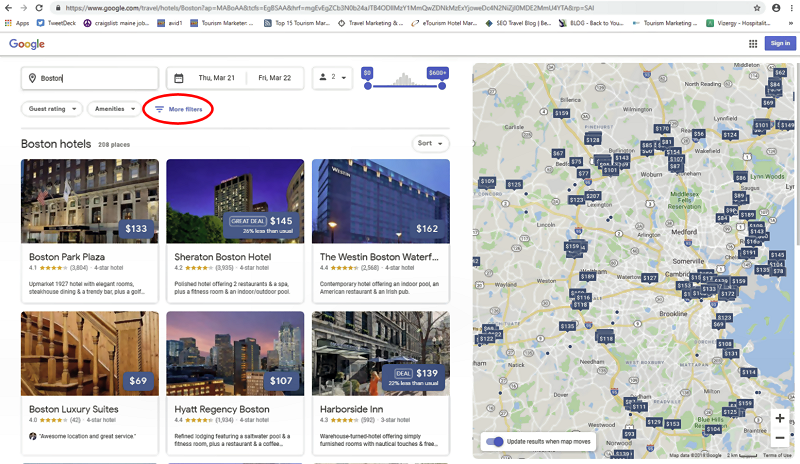The image size is (800, 464).
Task: Click the location pin icon in search box
Action: [x=32, y=78]
